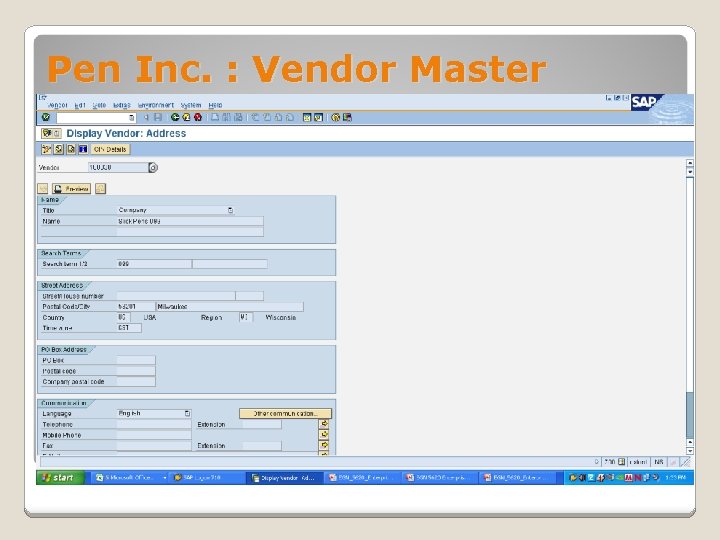Switch to SAP Logon taskbar item
720x540 pixels.
[x=206, y=478]
